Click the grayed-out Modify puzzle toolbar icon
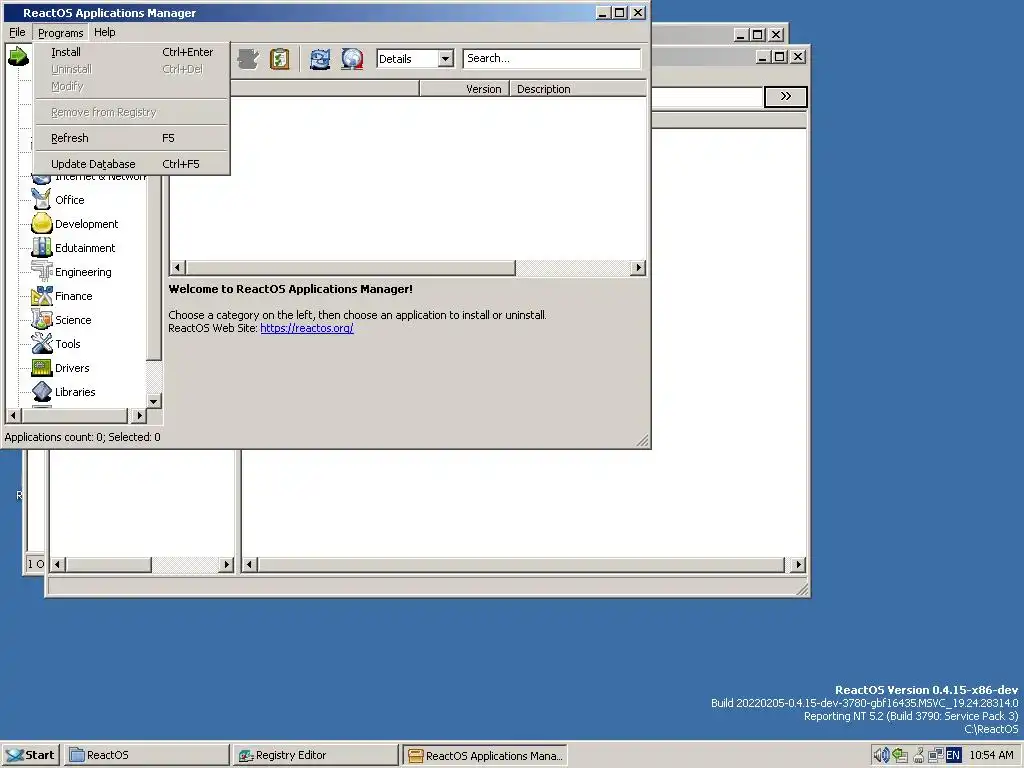Image resolution: width=1024 pixels, height=768 pixels. coord(248,59)
